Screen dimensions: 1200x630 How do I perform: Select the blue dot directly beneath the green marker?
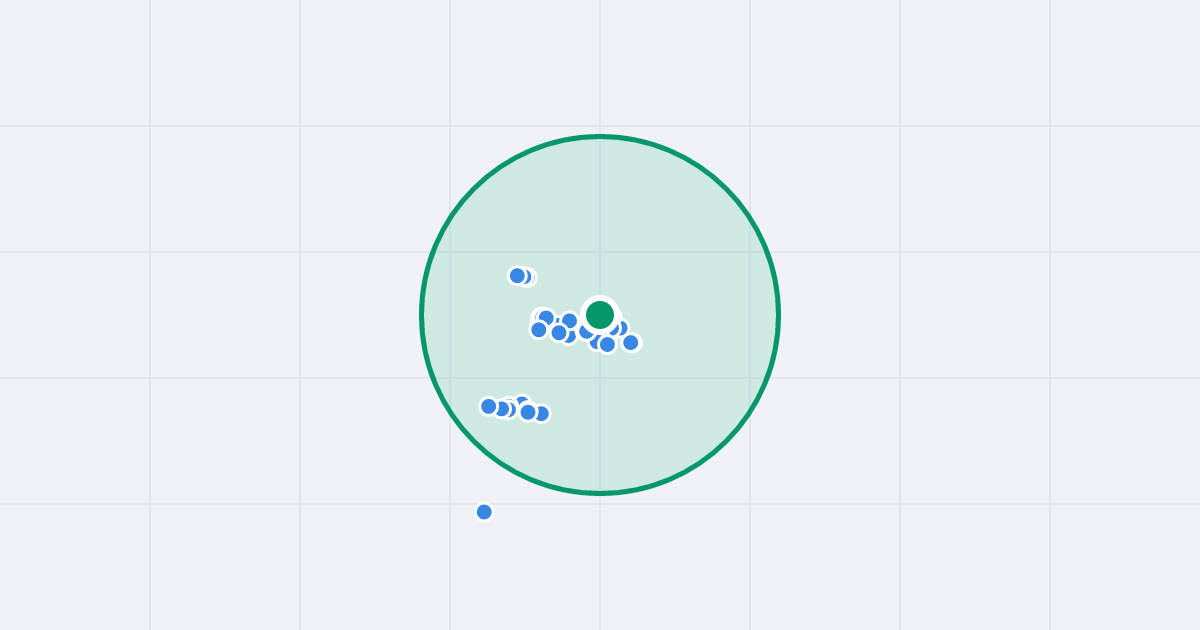[607, 344]
